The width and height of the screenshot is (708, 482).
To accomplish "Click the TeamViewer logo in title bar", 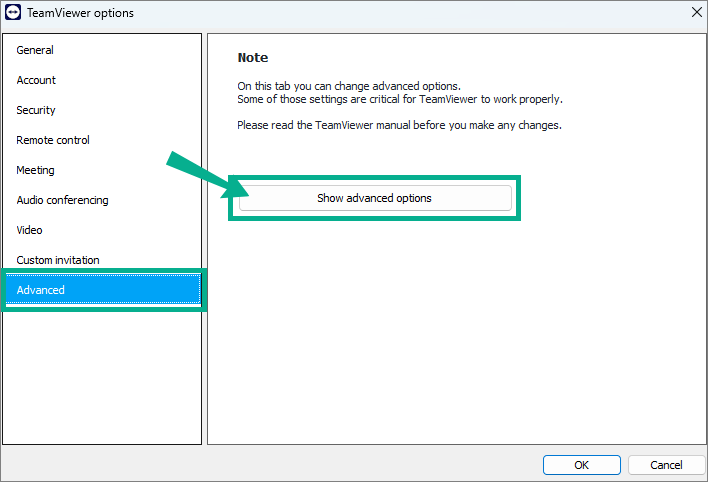I will (13, 13).
